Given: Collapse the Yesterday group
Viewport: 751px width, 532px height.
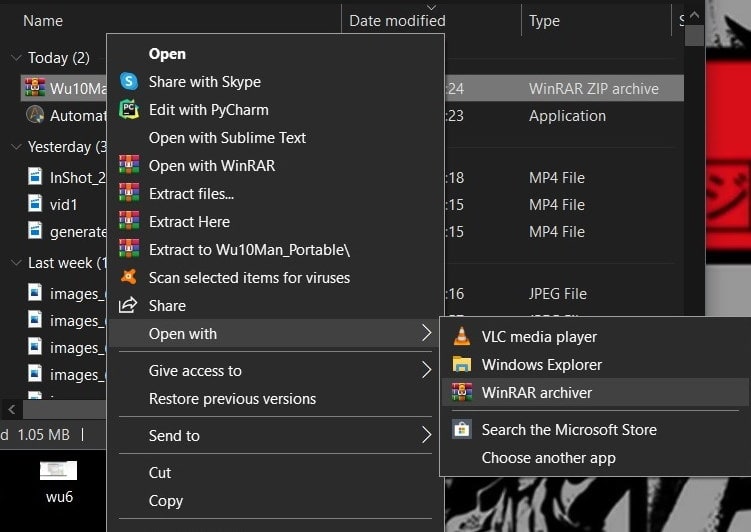Looking at the screenshot, I should pyautogui.click(x=16, y=147).
